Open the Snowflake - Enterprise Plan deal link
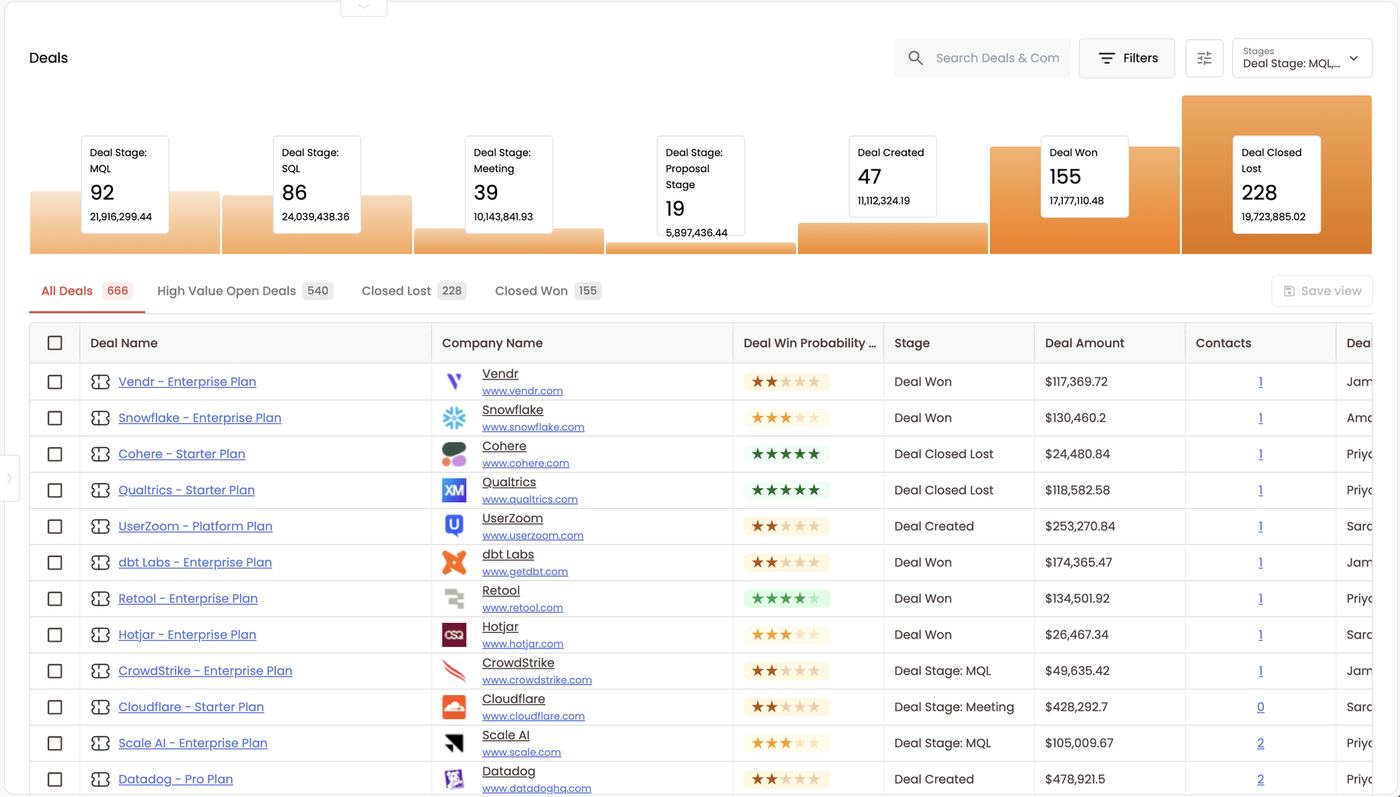The image size is (1400, 797). pyautogui.click(x=200, y=418)
